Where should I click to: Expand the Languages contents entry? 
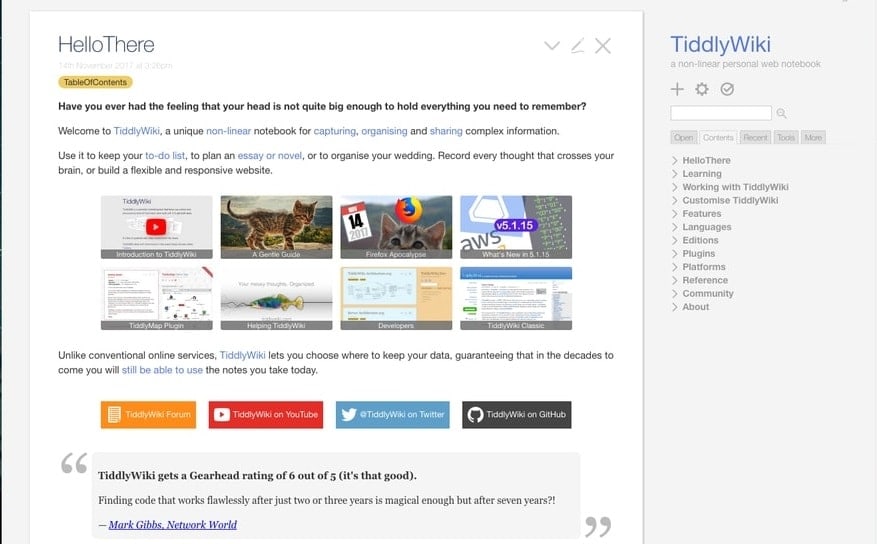pos(675,227)
